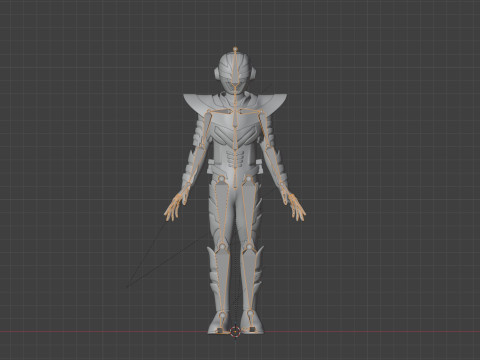
Task: Click the helmet ear piece on the viewer's left
Action: (x=217, y=73)
